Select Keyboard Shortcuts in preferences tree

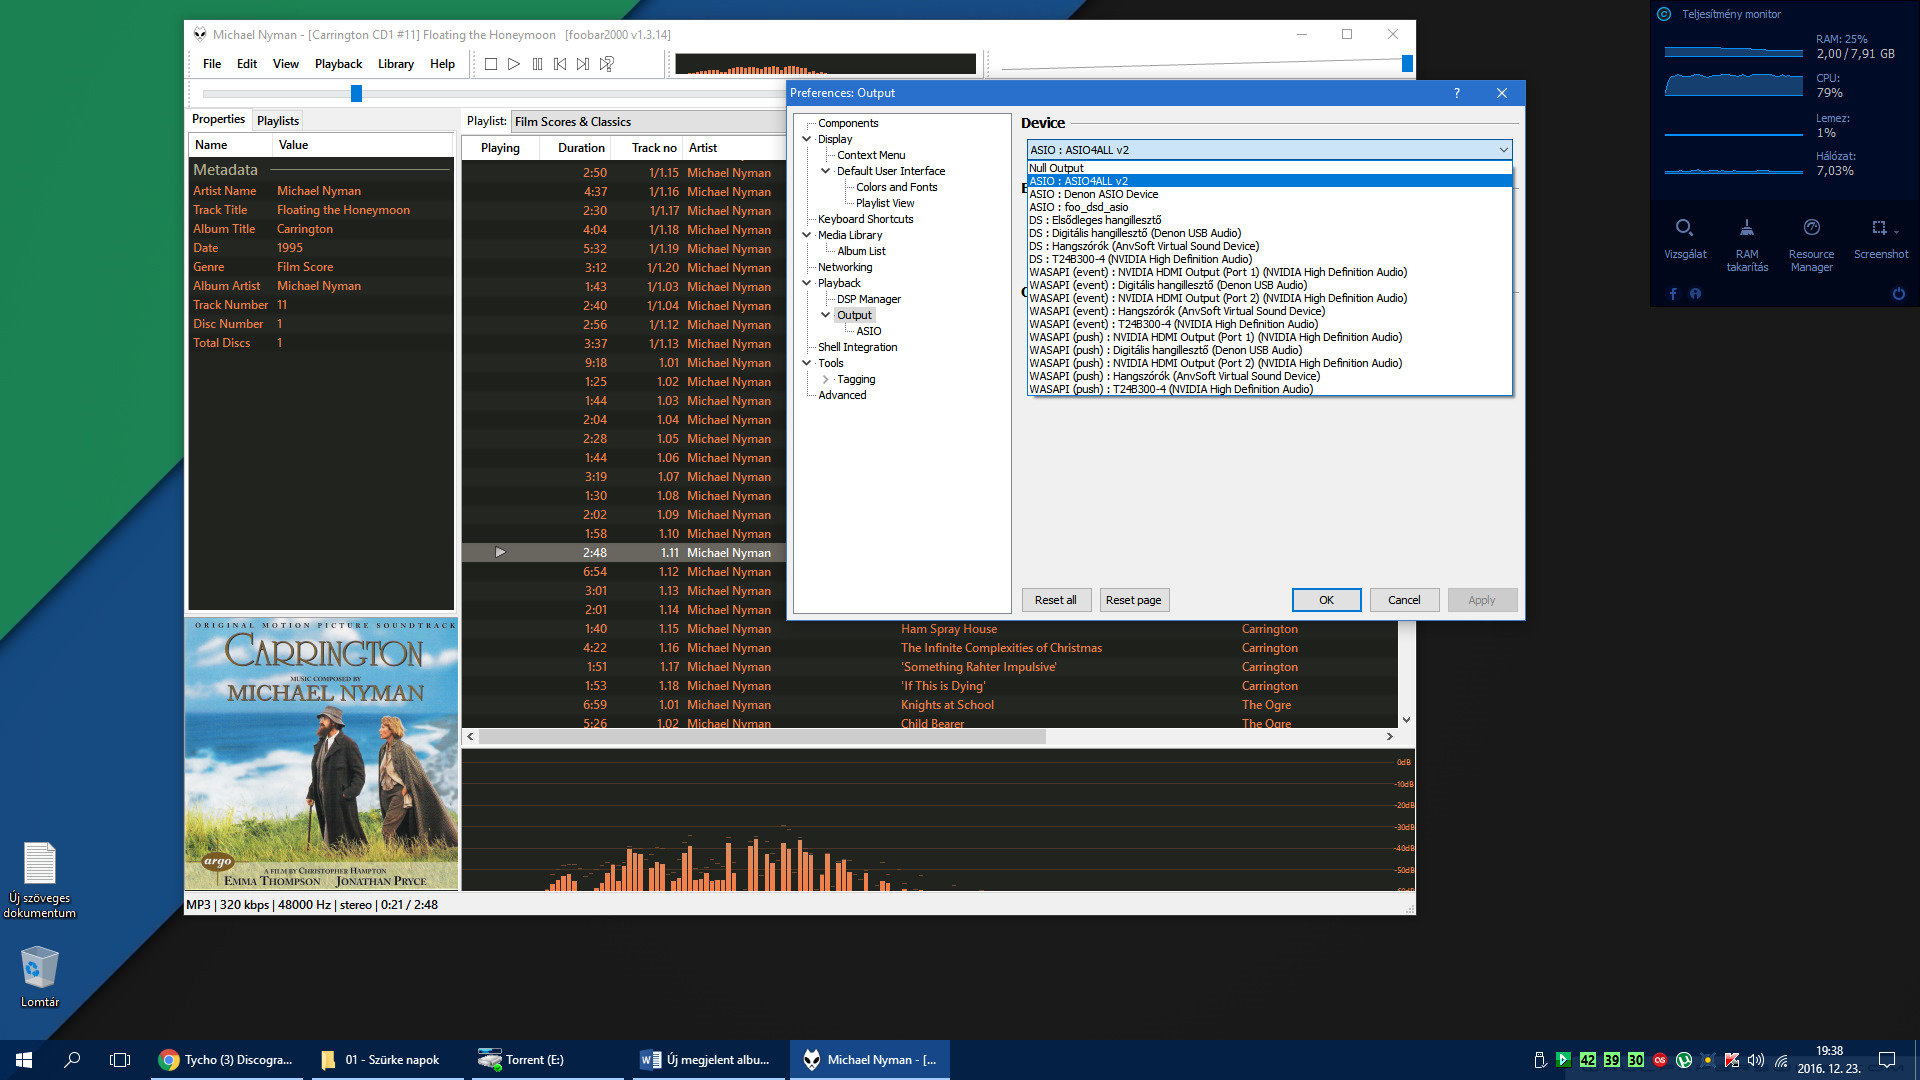(865, 219)
